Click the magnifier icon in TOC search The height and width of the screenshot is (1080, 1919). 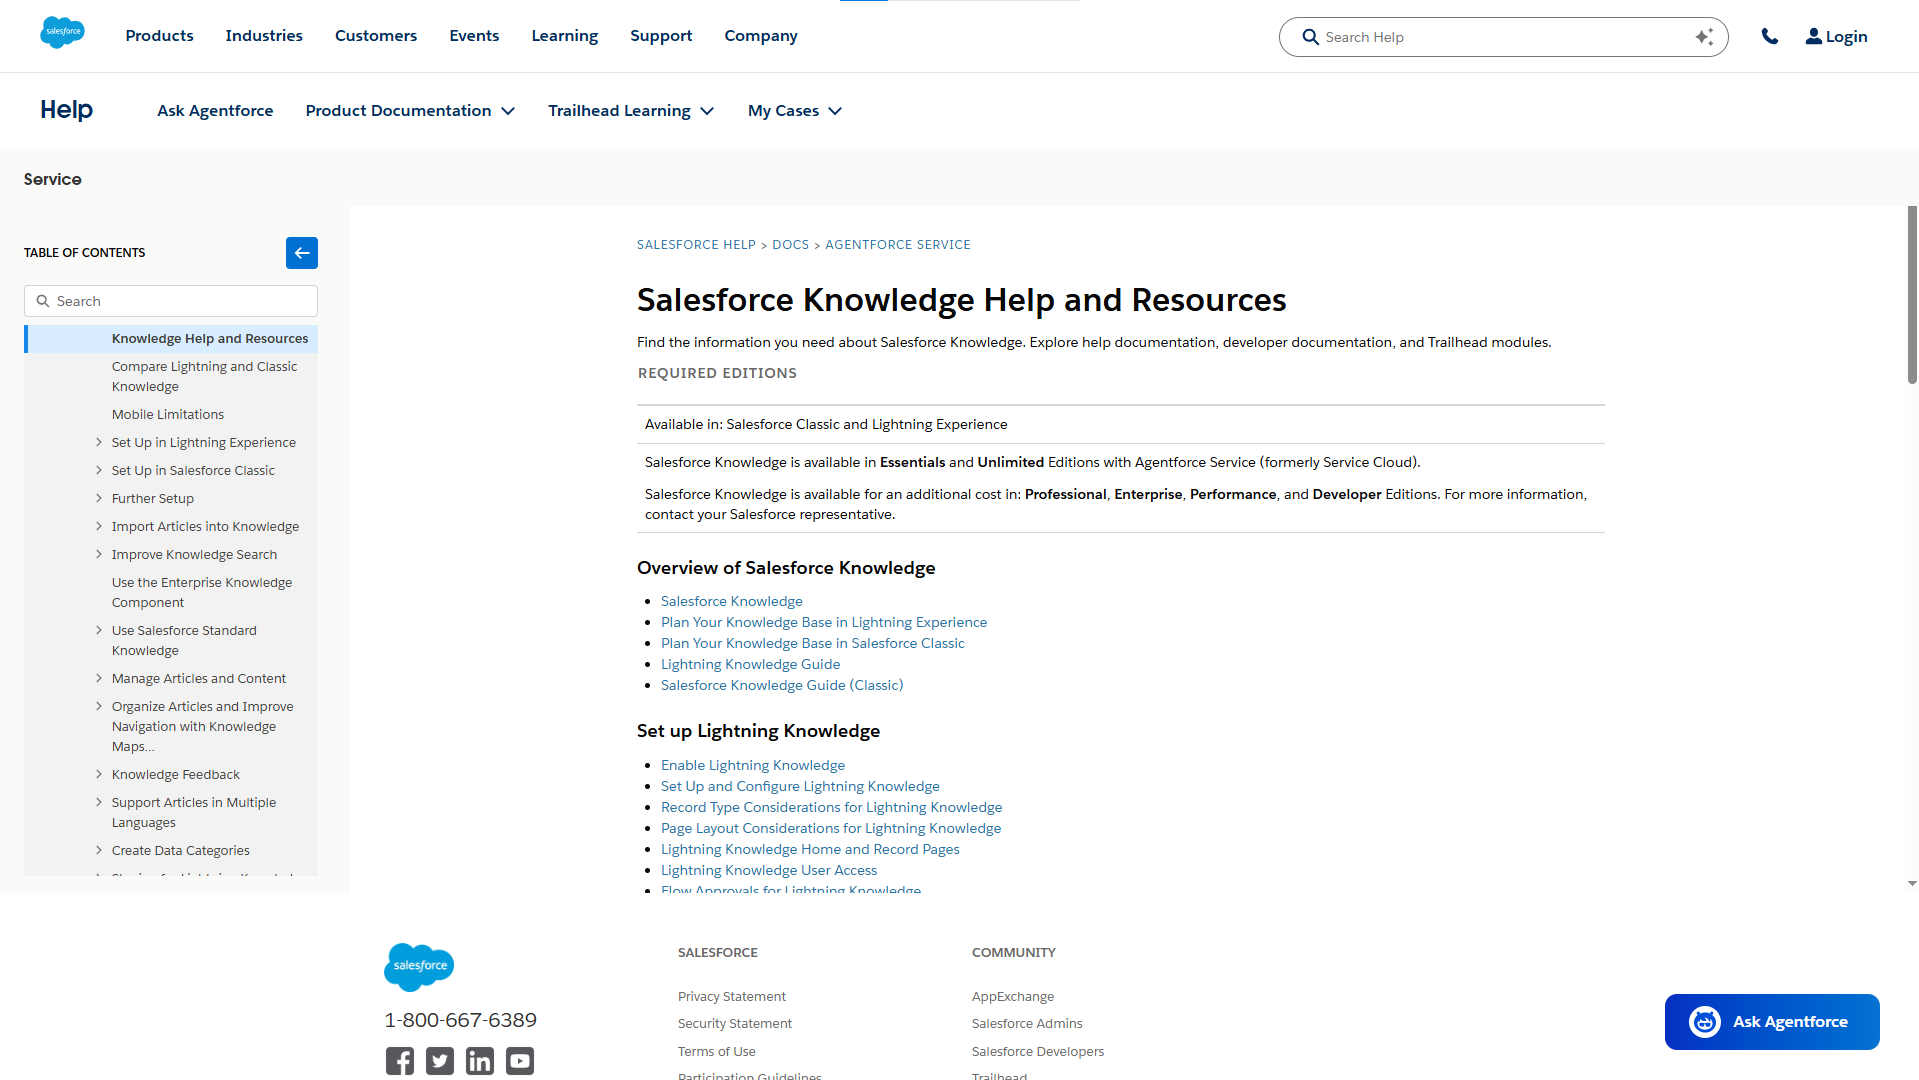tap(43, 301)
